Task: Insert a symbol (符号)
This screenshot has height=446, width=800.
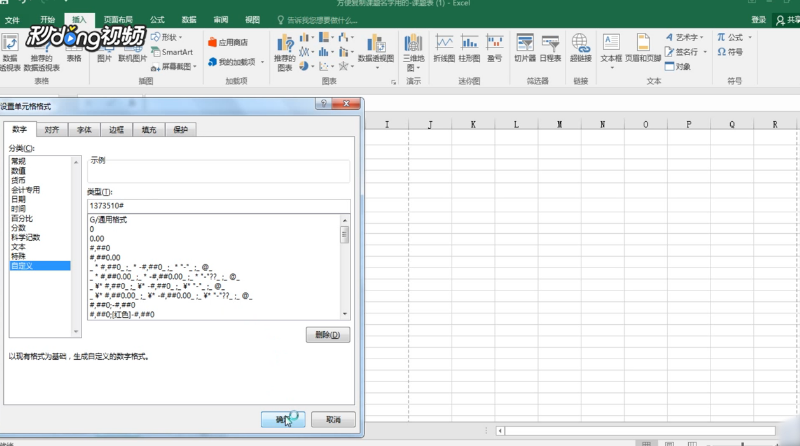Action: (x=730, y=52)
